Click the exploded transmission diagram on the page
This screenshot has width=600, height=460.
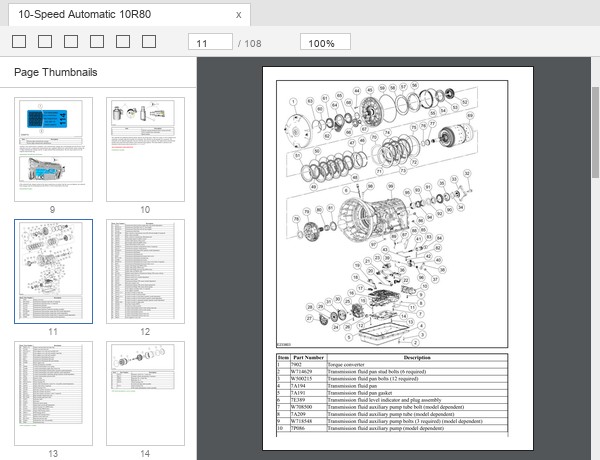point(392,214)
